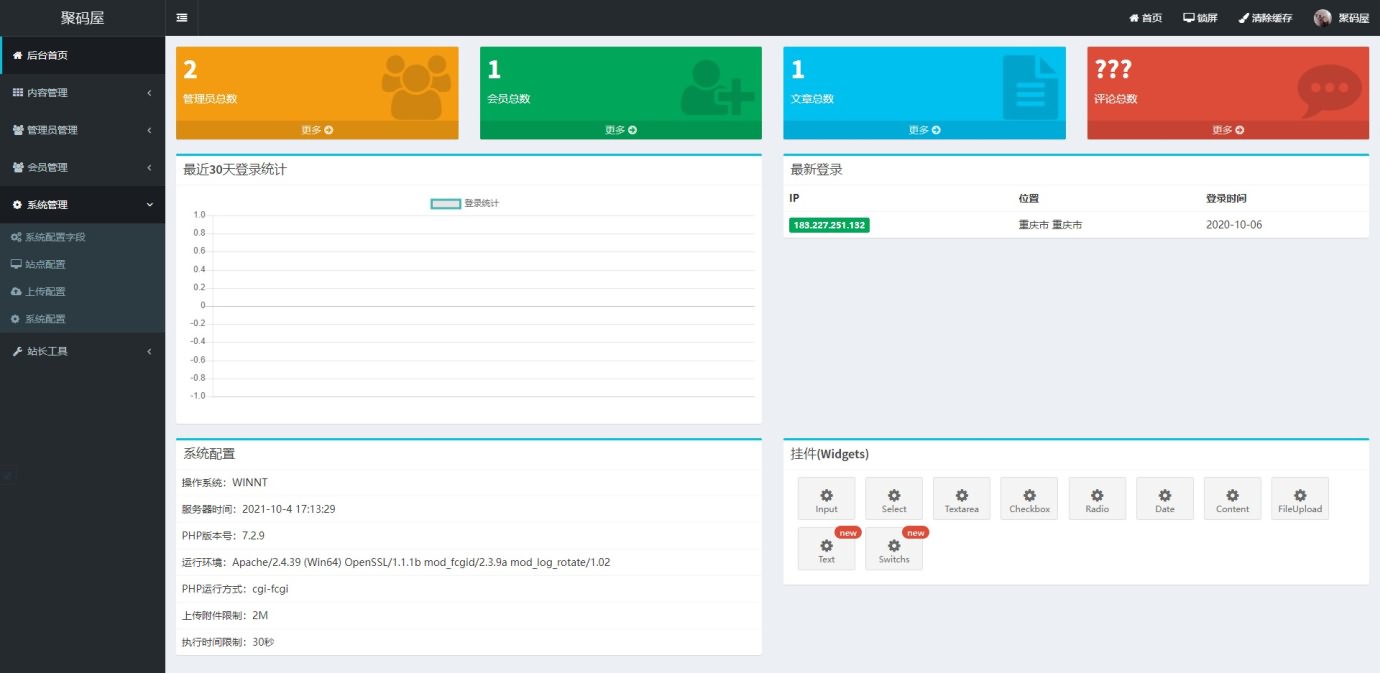Open 上传配置 submenu item

coord(45,292)
